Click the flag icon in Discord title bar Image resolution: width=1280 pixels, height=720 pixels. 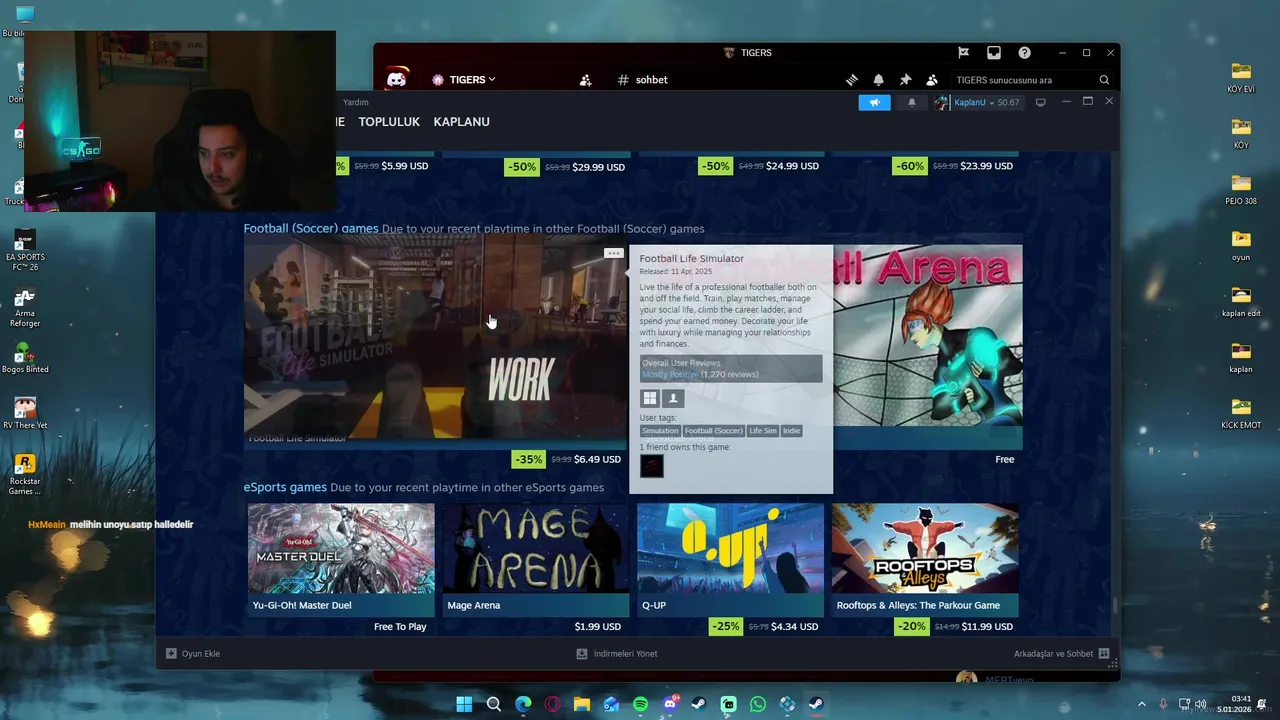(x=963, y=53)
